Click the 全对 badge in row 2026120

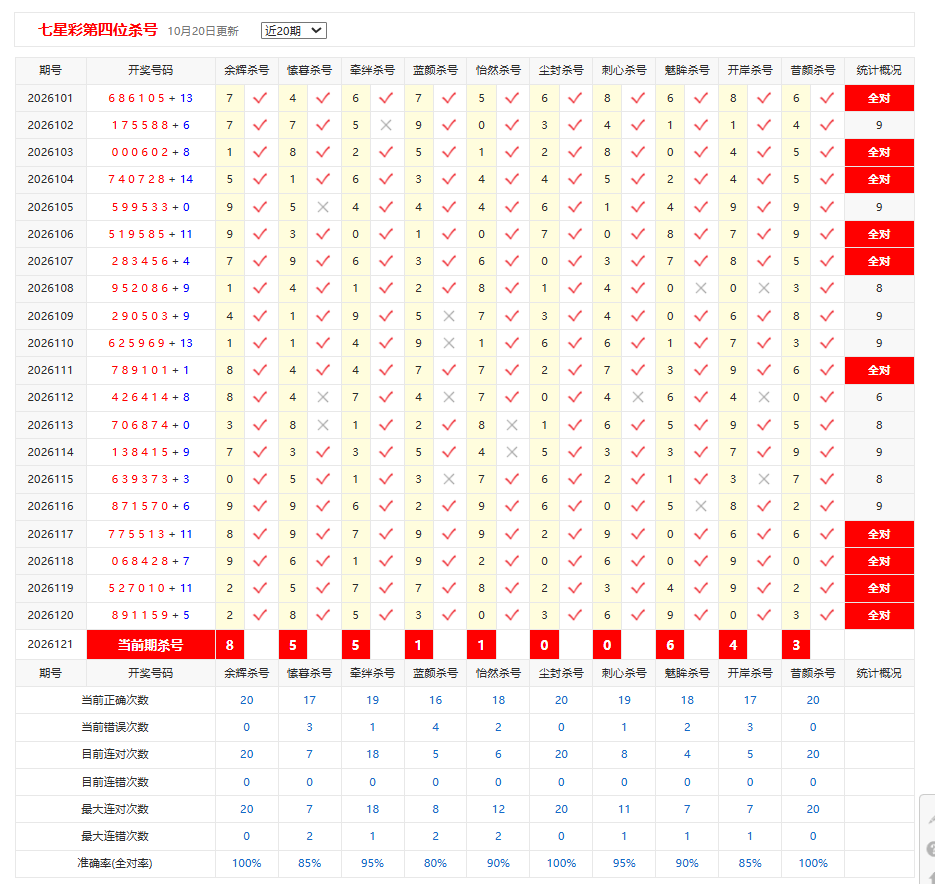coord(879,615)
